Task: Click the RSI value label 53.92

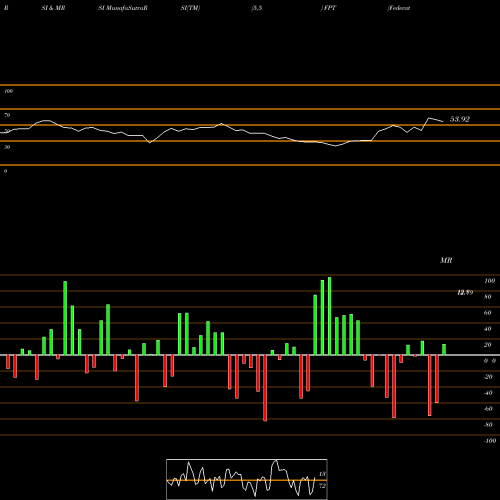Action: point(460,119)
